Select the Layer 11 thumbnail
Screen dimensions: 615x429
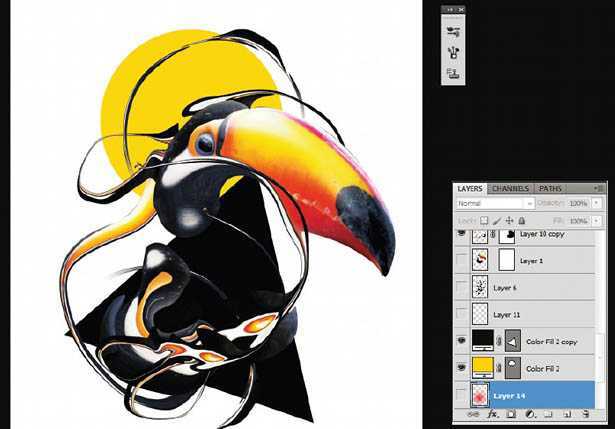click(480, 314)
